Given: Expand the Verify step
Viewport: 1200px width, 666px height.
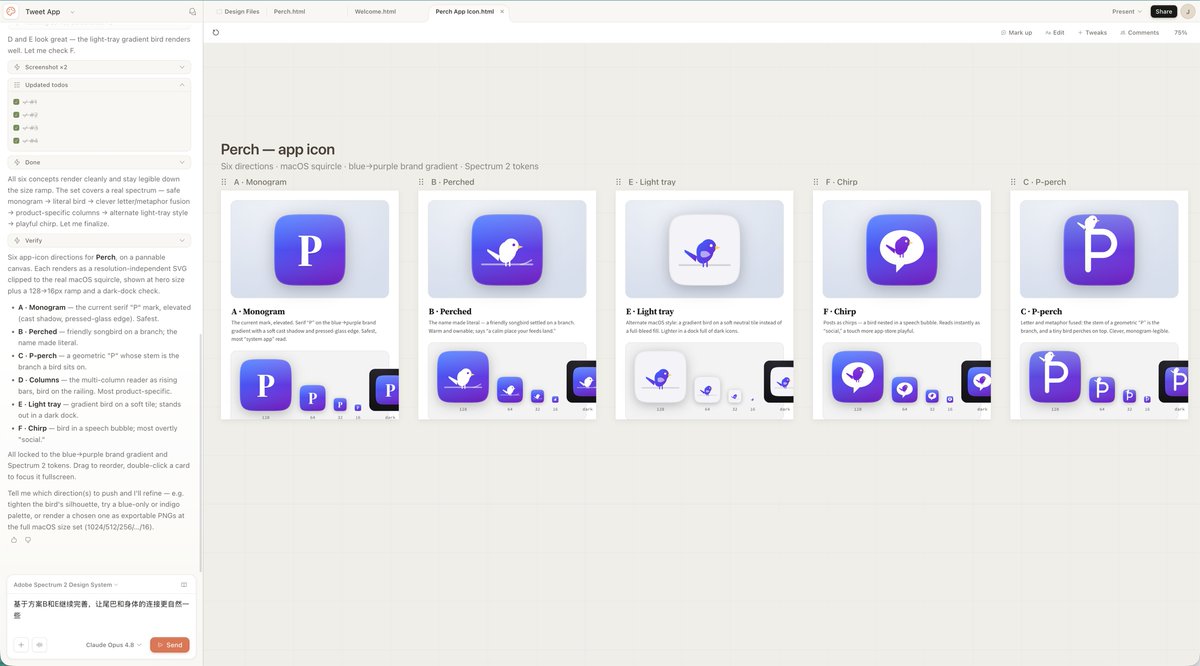Looking at the screenshot, I should click(x=99, y=240).
